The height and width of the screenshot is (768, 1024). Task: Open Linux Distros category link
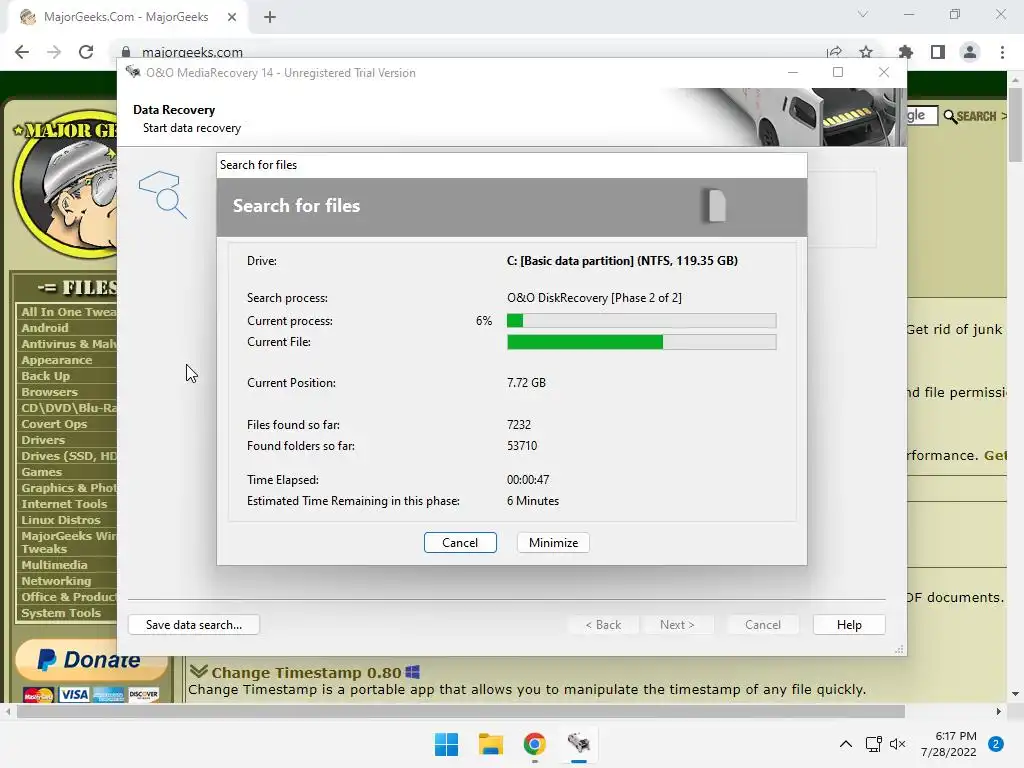[x=61, y=520]
